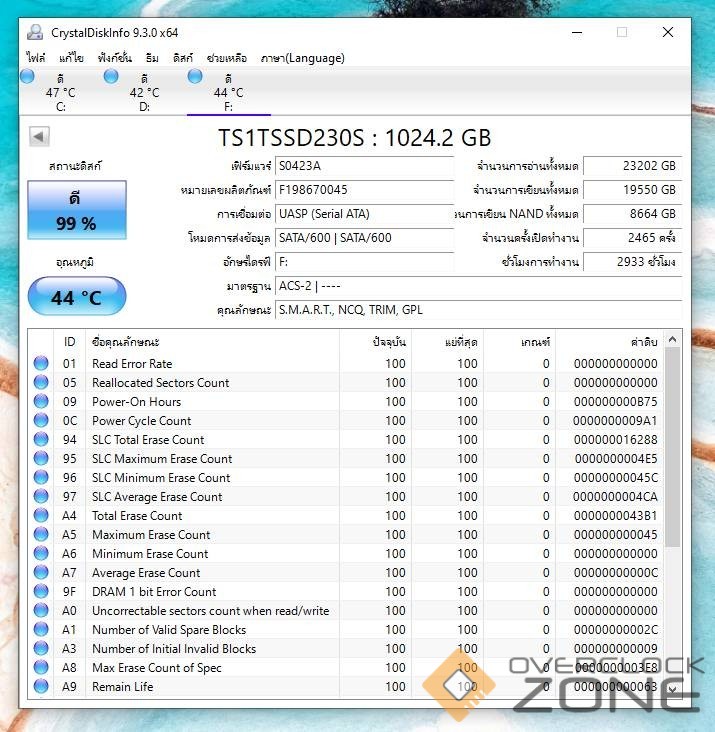
Task: Click the status icon for Power-On Hours row
Action: [x=41, y=401]
